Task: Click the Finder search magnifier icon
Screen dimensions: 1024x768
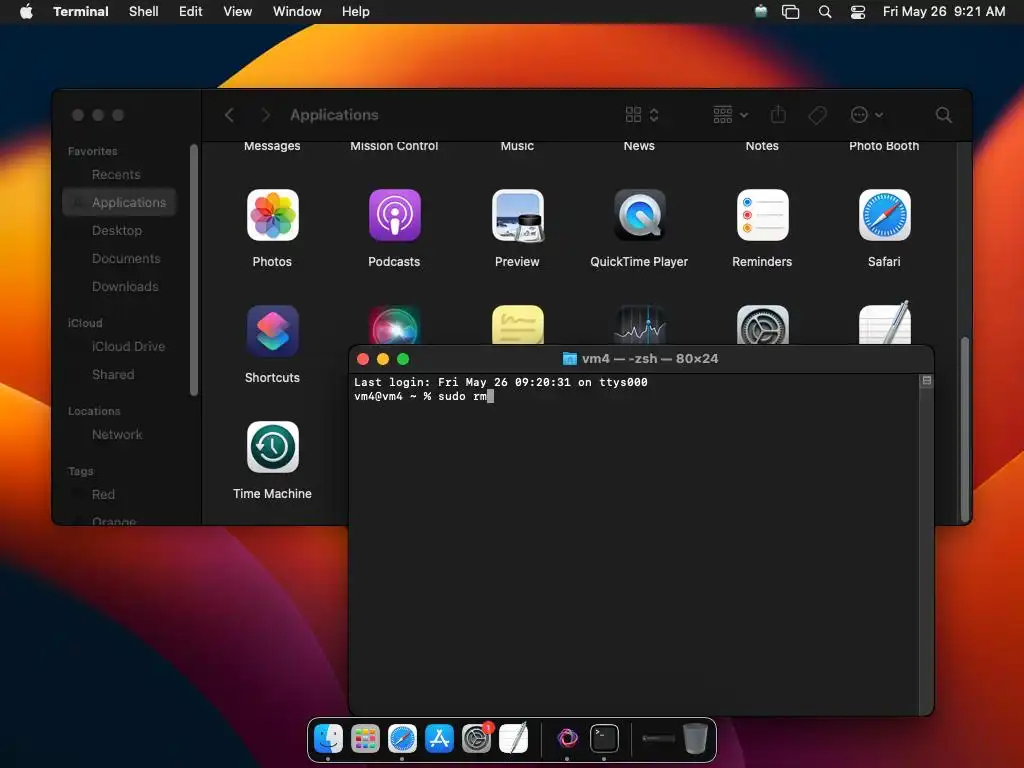Action: (943, 115)
